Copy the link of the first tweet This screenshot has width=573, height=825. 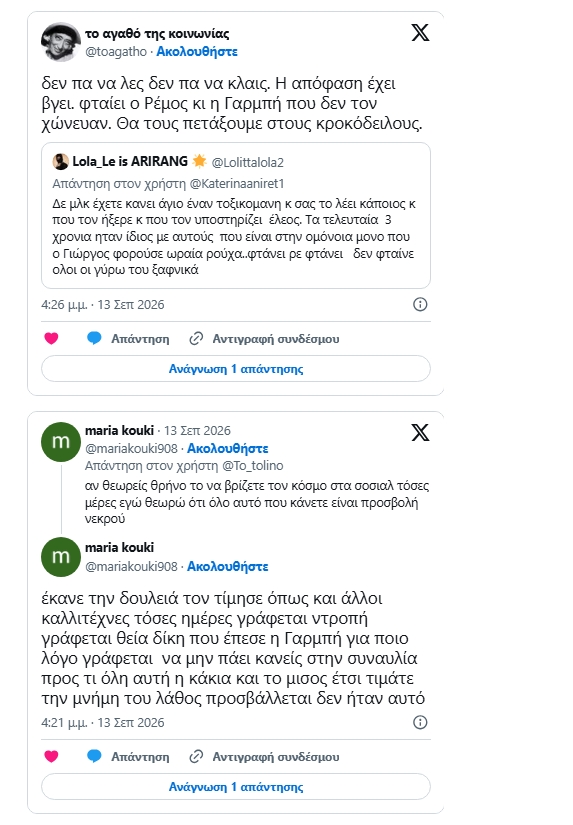pyautogui.click(x=264, y=339)
